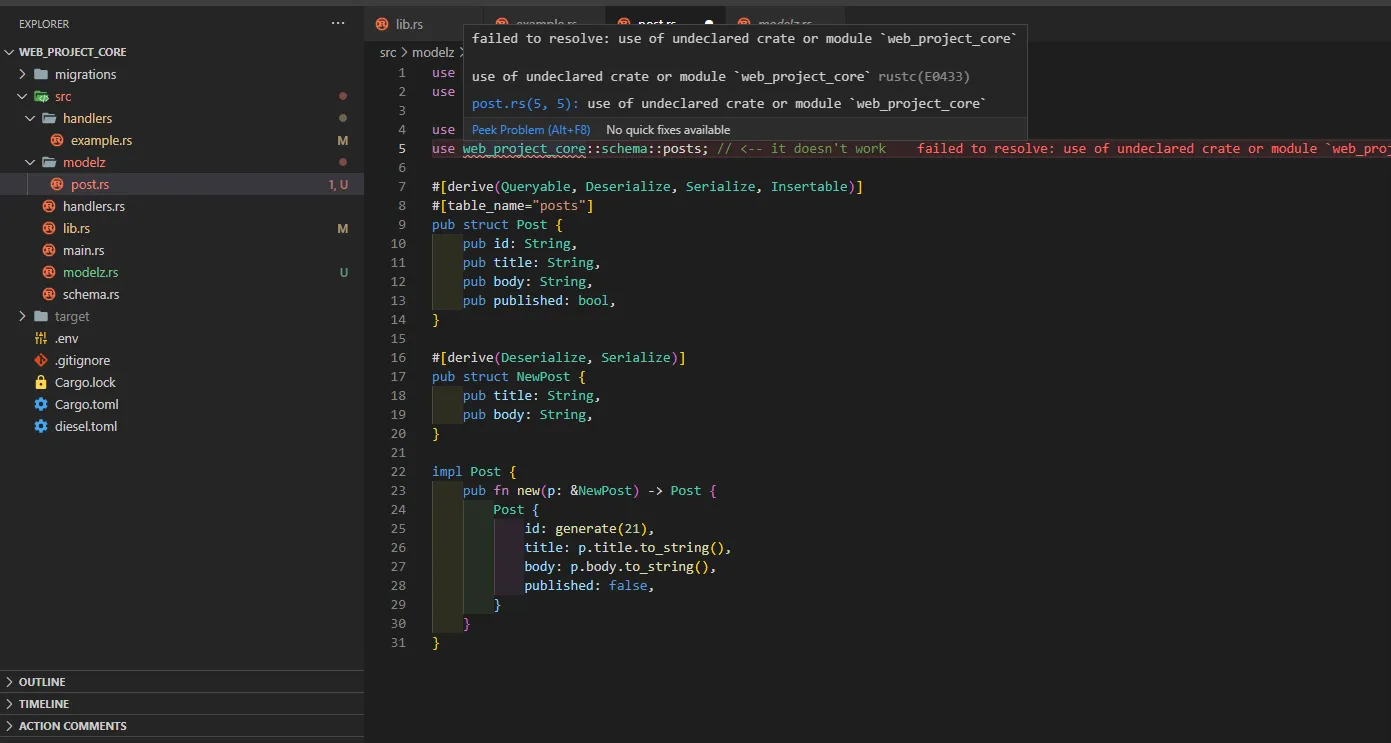Screen dimensions: 1391x743
Task: Open the Explorer more actions ellipsis menu
Action: point(338,23)
